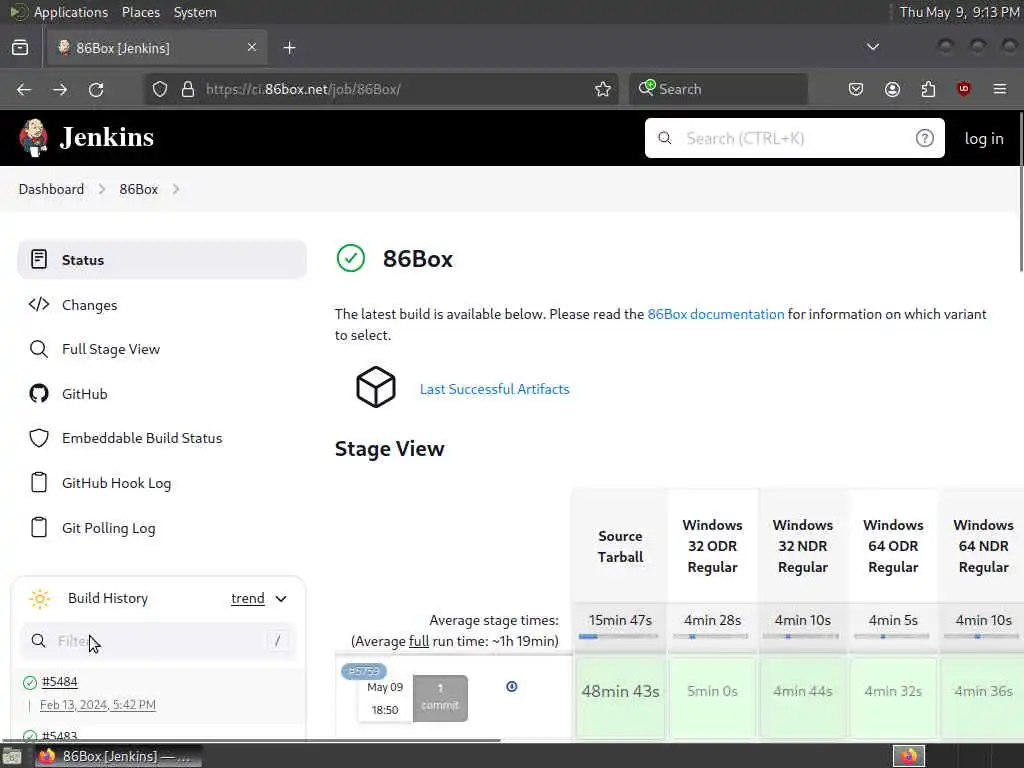This screenshot has height=768, width=1024.
Task: Click the Firefox forward arrow
Action: (x=60, y=89)
